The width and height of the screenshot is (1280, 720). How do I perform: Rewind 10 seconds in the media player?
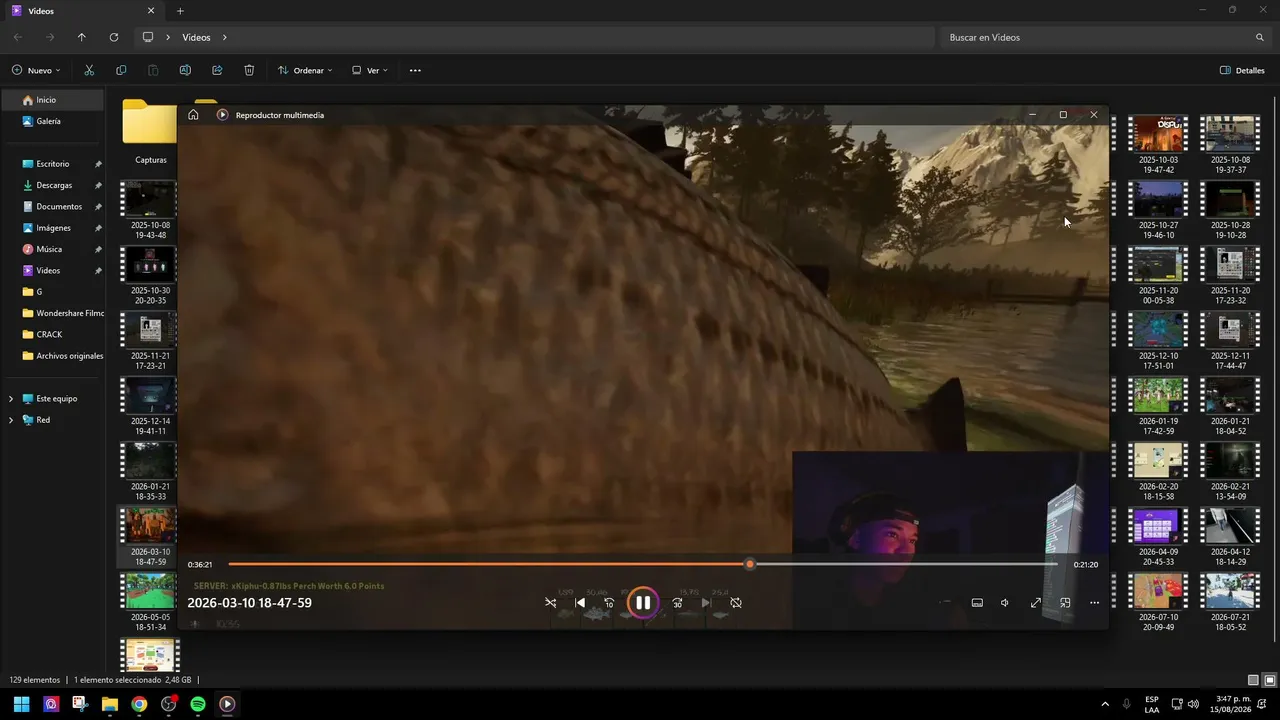pyautogui.click(x=609, y=603)
